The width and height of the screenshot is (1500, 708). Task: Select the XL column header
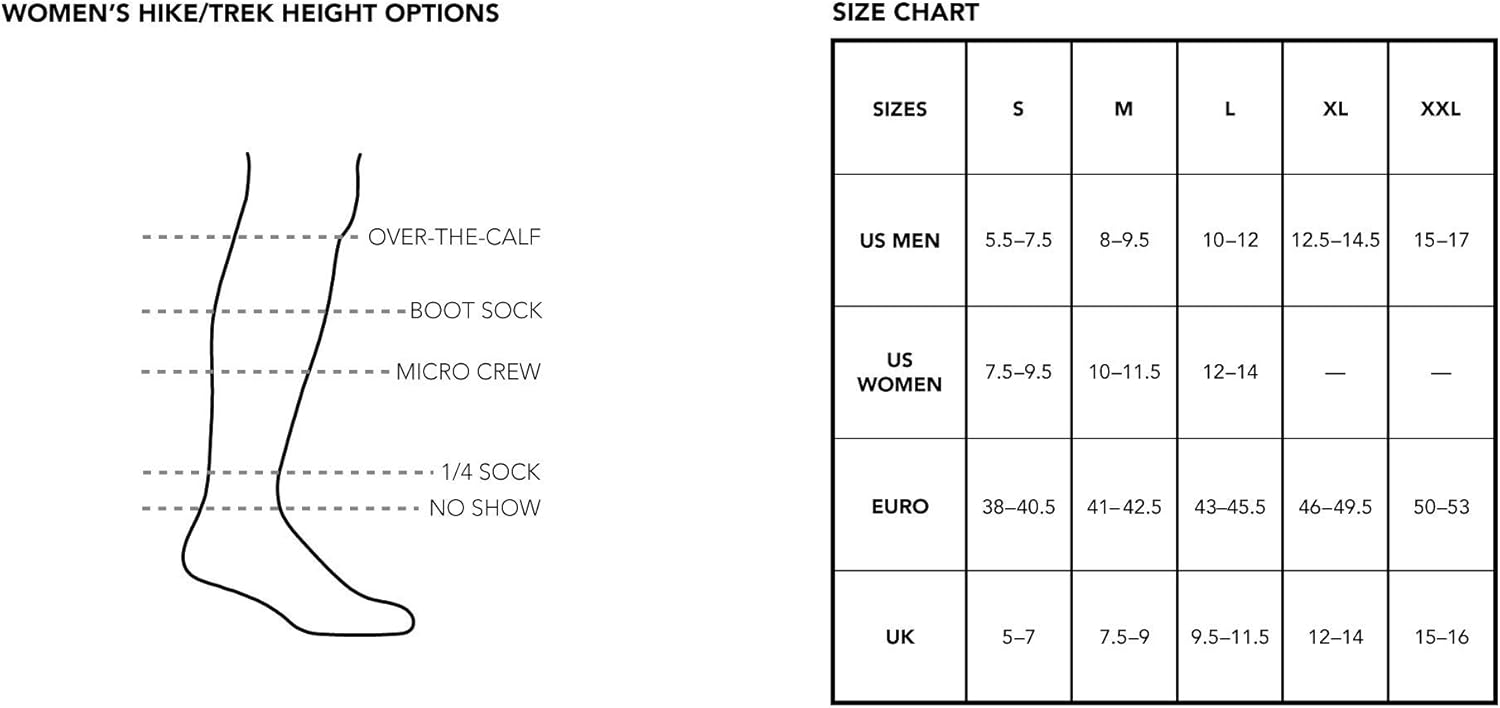(x=1335, y=109)
